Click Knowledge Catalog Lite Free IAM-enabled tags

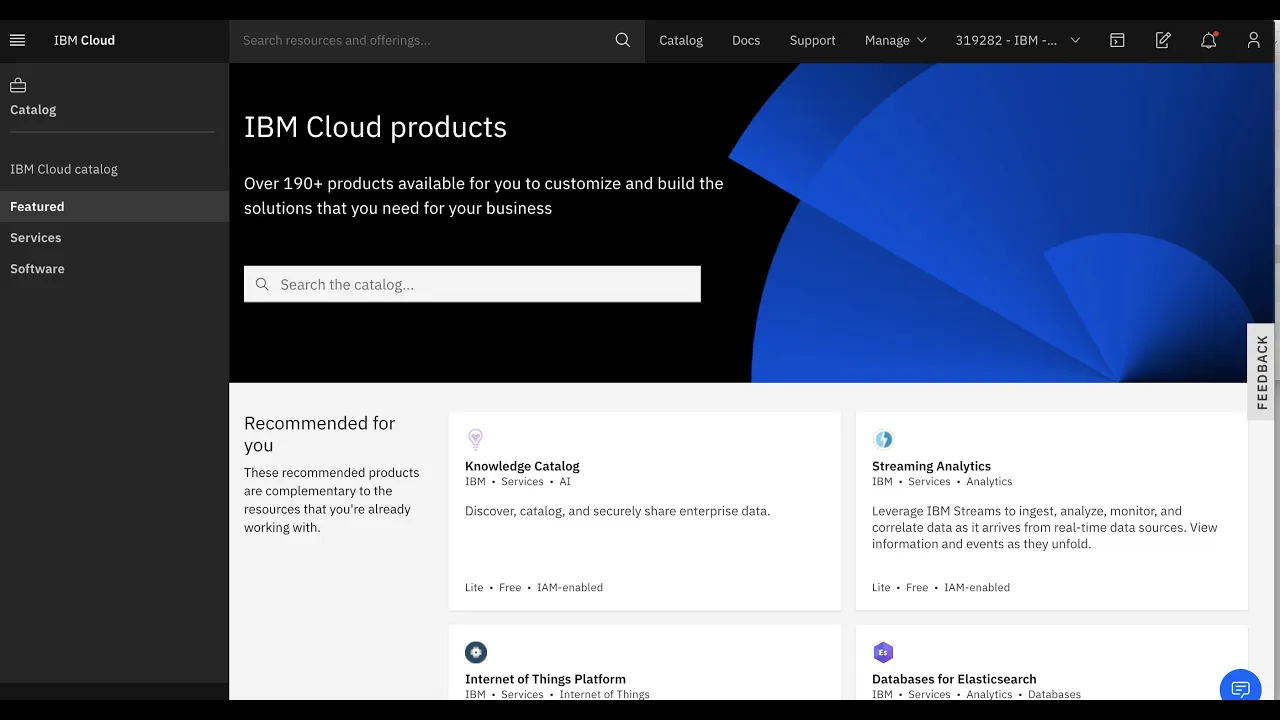[x=534, y=587]
